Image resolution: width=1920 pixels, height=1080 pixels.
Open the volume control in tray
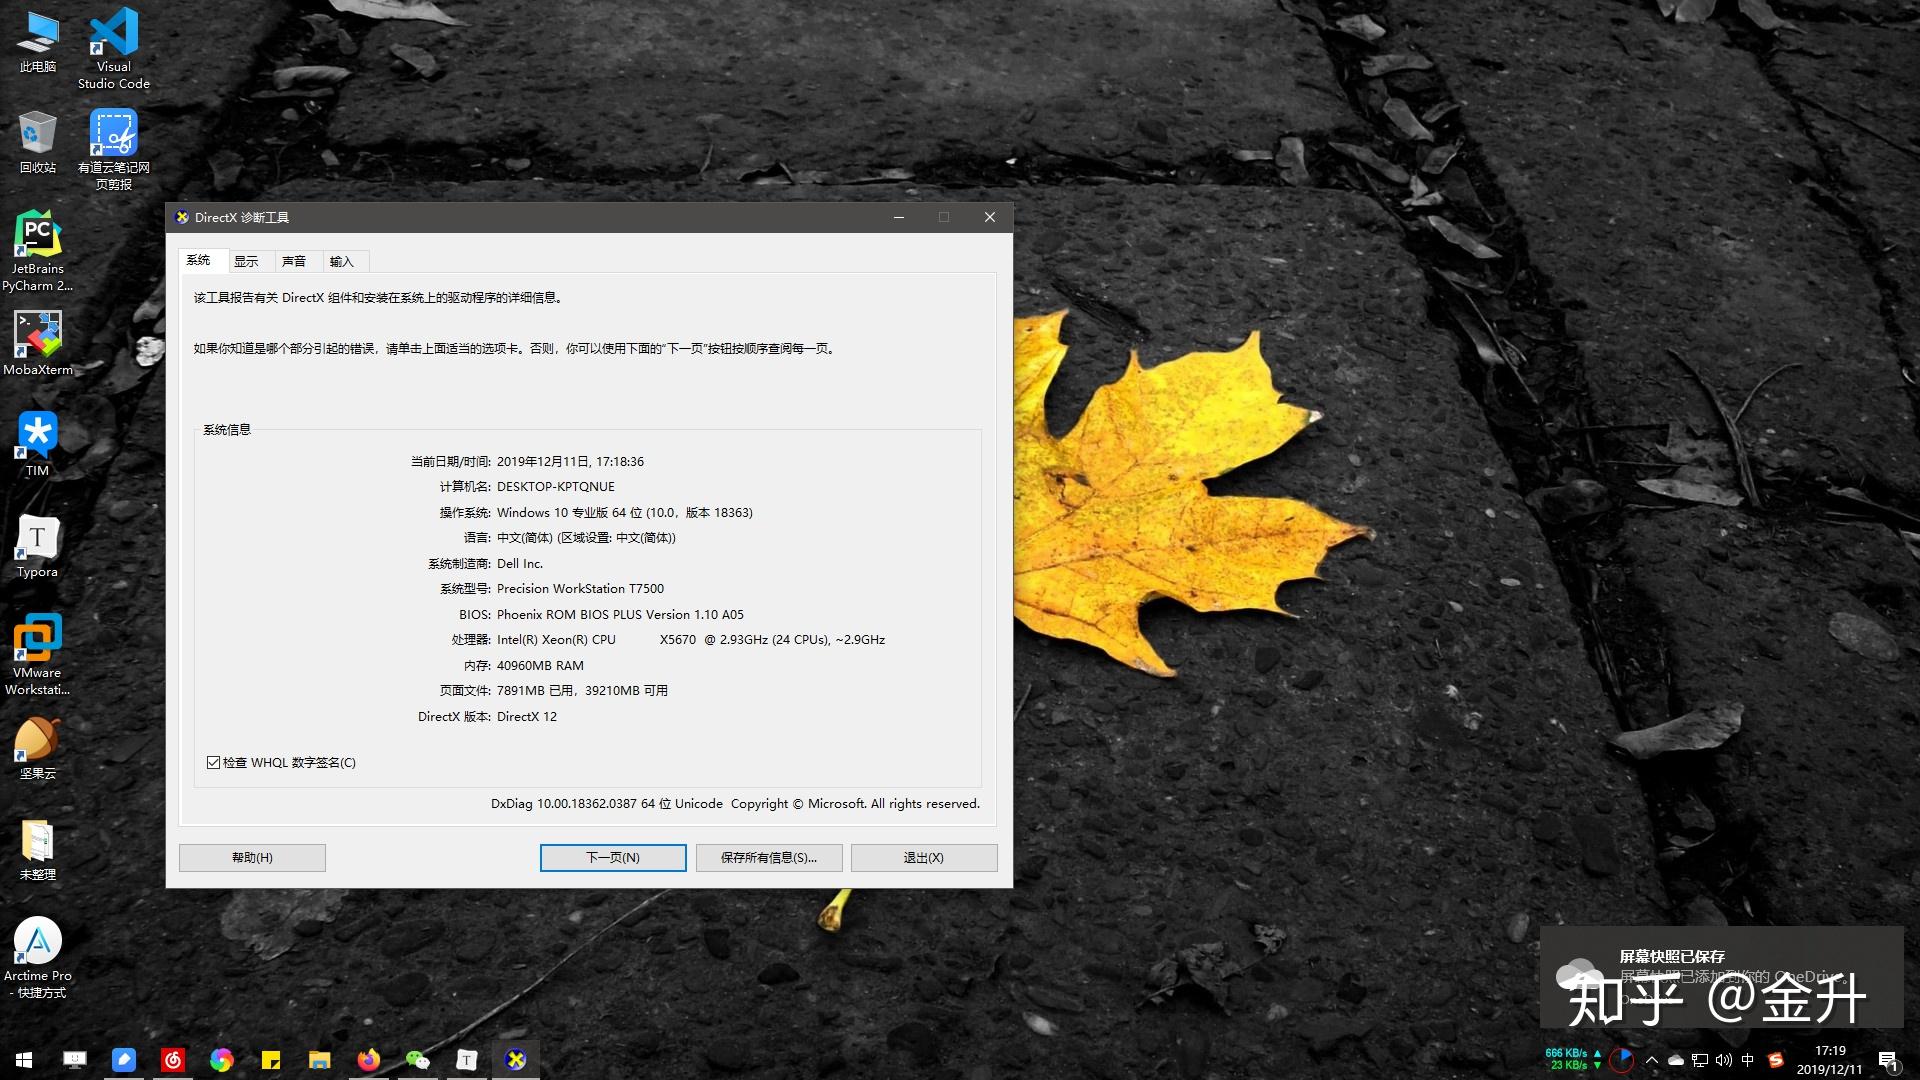(1723, 1060)
